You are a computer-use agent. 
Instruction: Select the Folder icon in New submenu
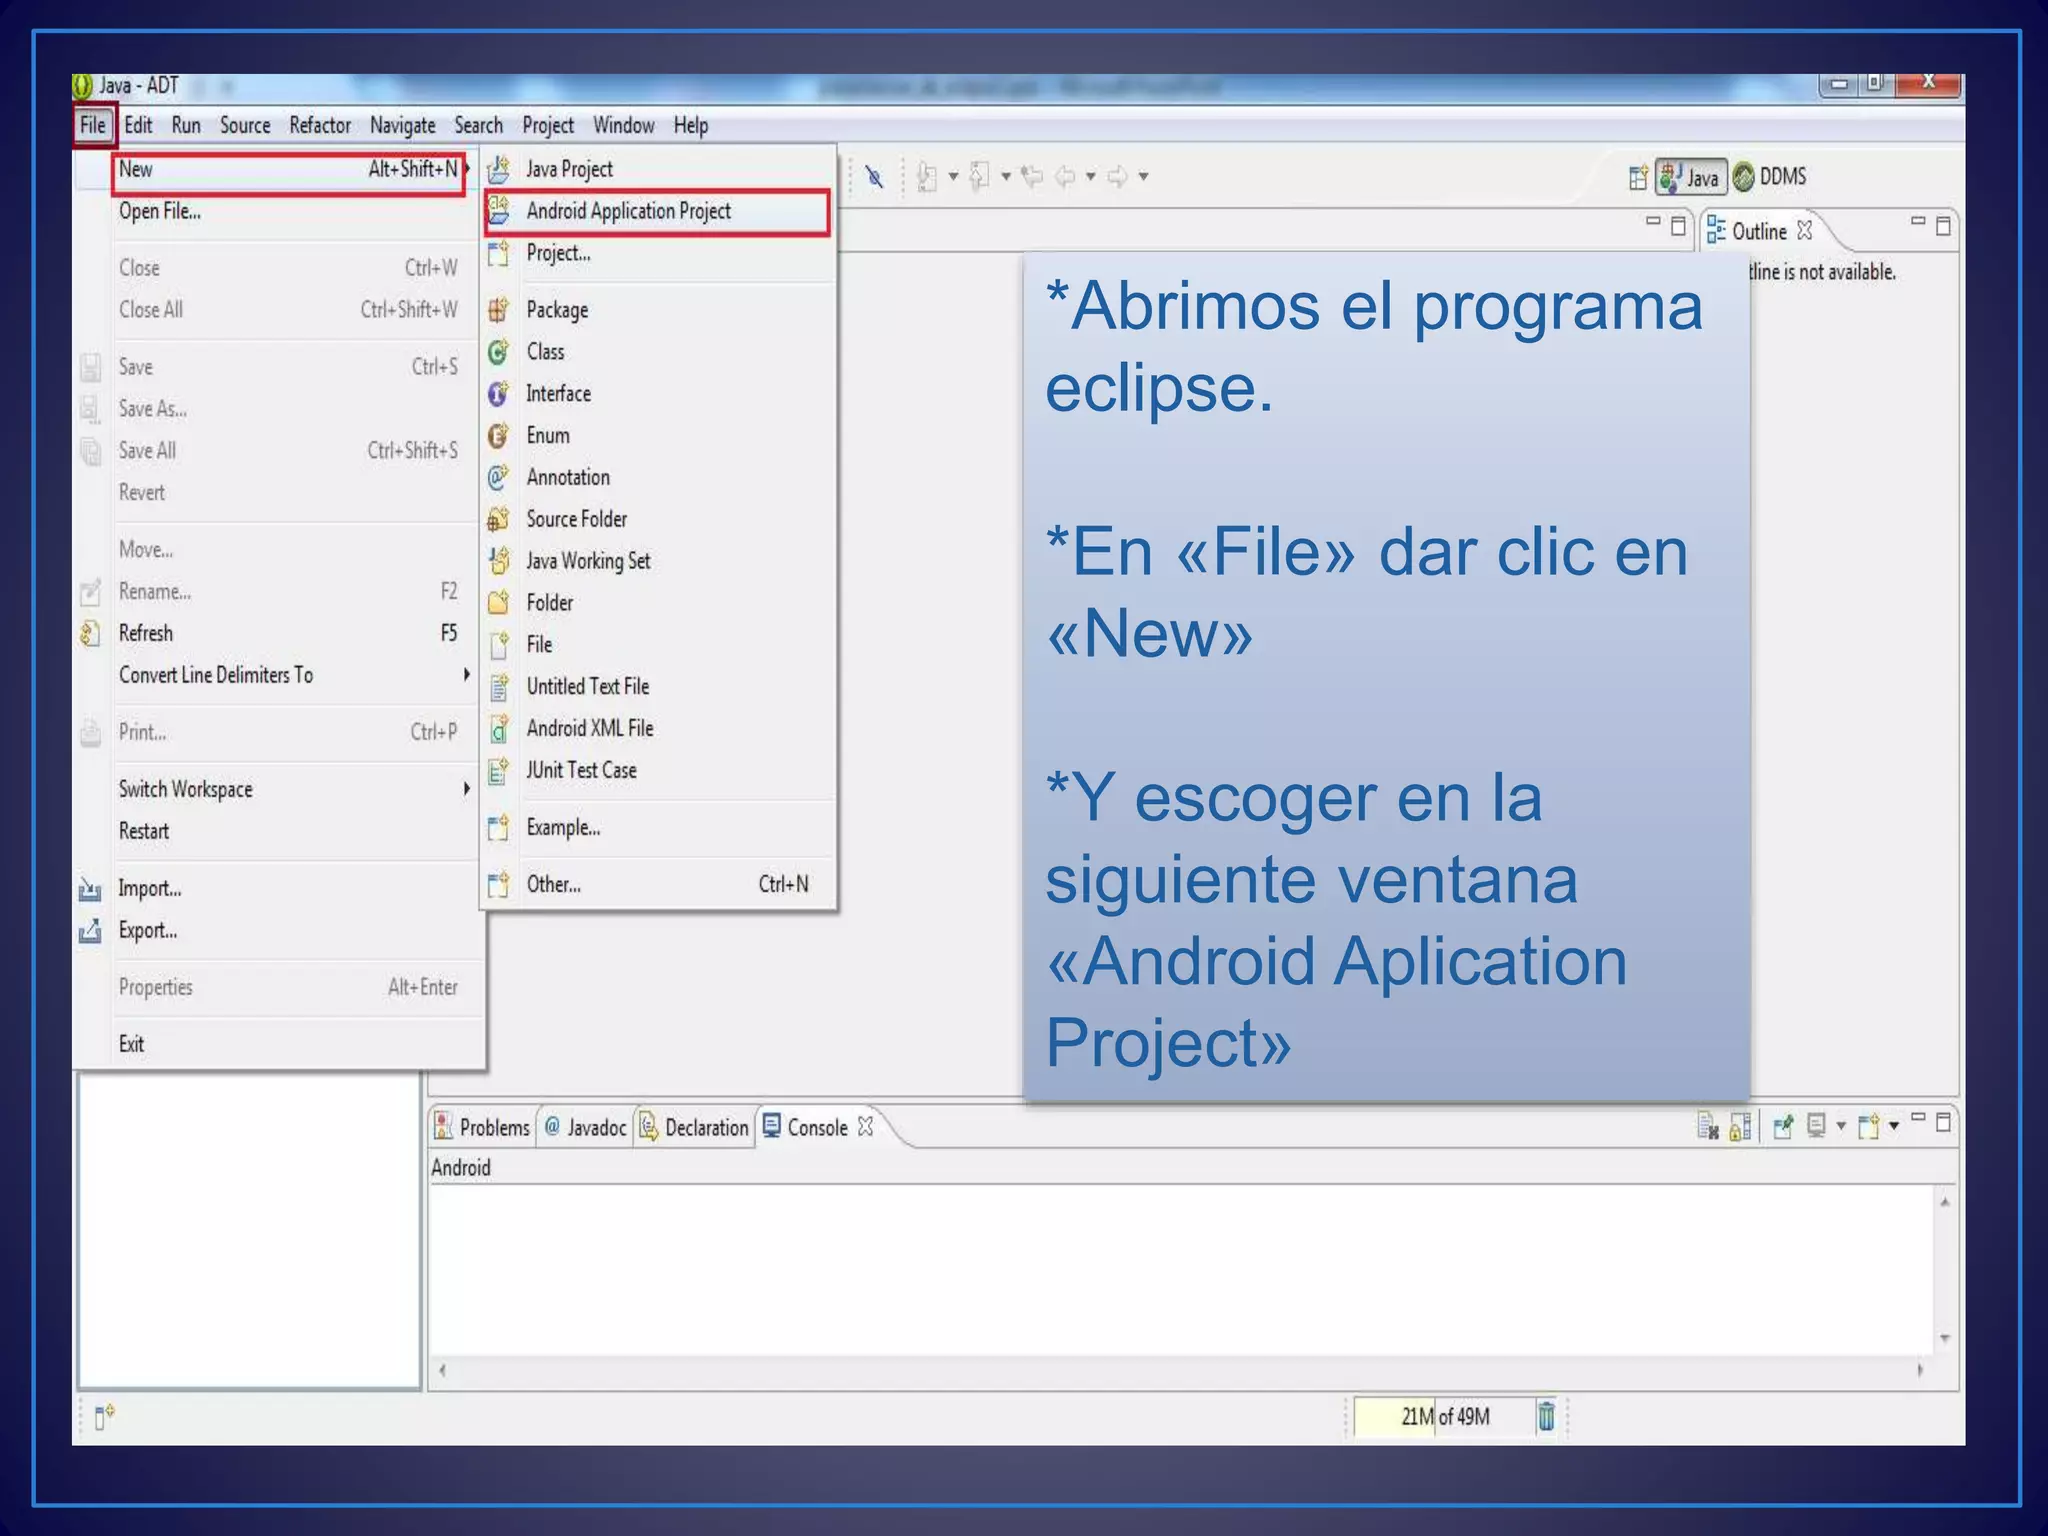tap(498, 603)
